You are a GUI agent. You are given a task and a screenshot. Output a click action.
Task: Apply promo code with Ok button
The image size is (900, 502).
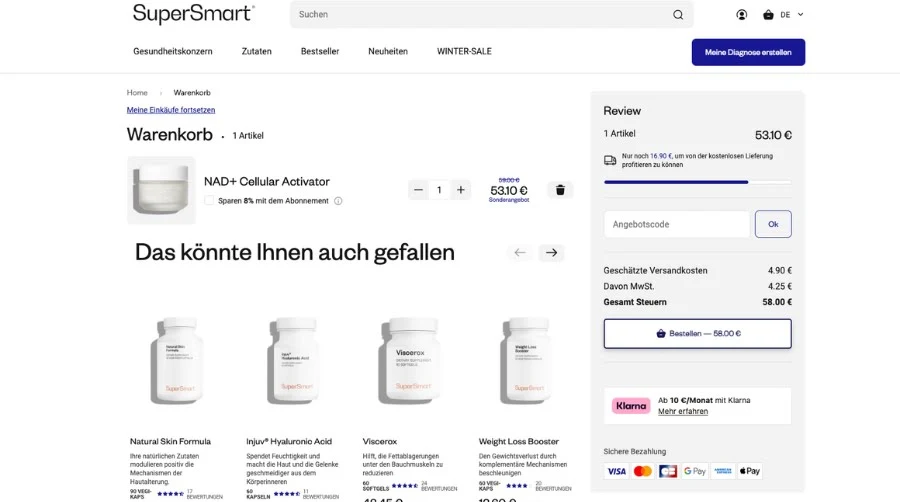tap(773, 224)
